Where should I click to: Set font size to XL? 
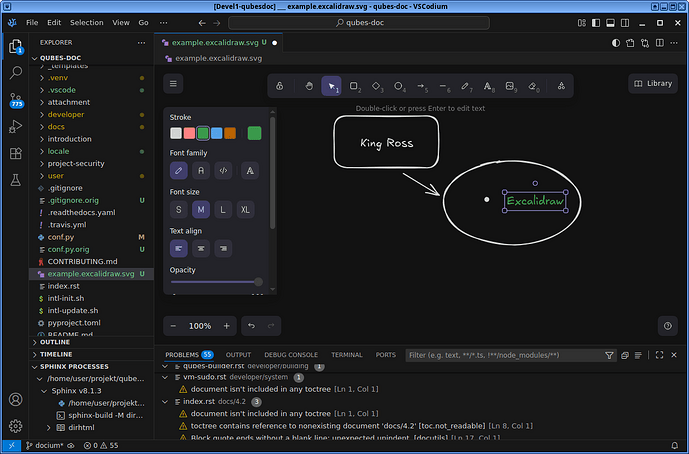(x=245, y=209)
